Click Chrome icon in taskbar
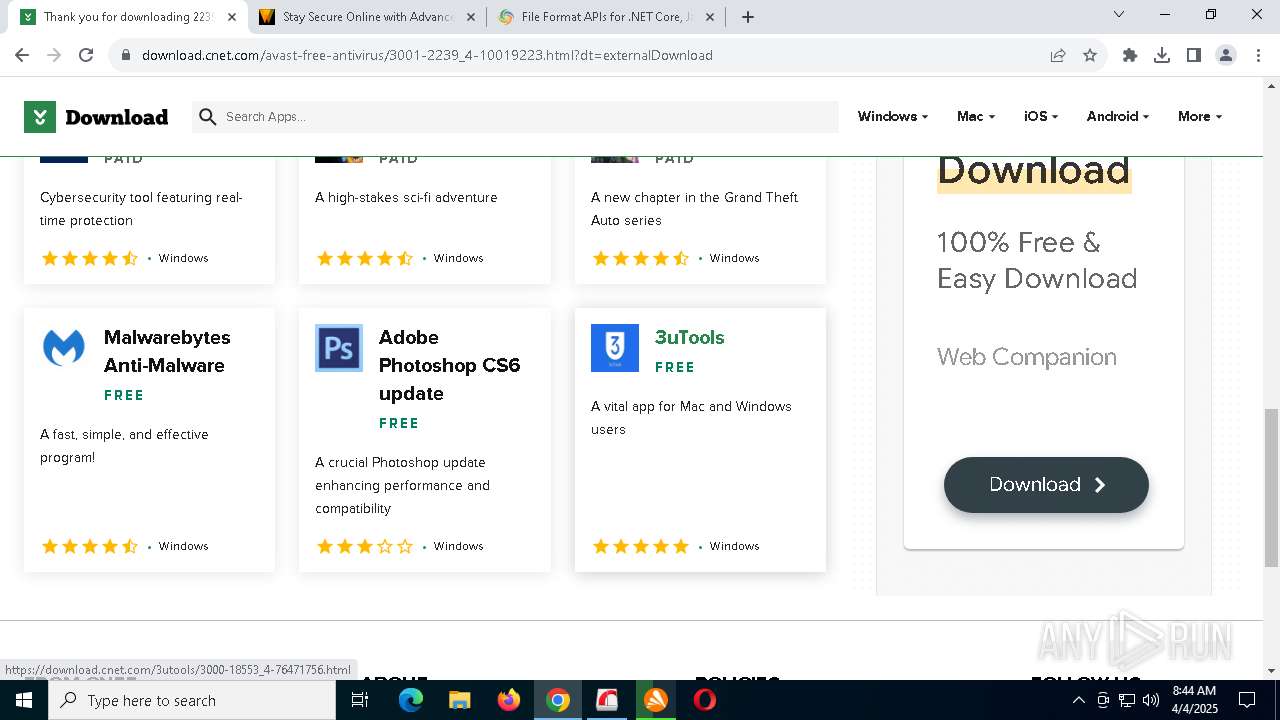 click(558, 700)
